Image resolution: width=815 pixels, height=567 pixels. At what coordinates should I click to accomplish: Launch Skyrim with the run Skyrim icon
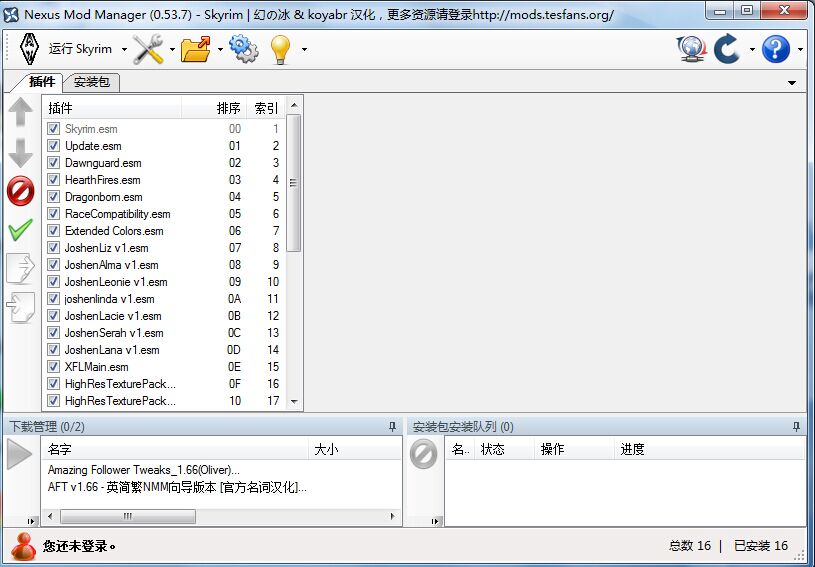pyautogui.click(x=30, y=49)
